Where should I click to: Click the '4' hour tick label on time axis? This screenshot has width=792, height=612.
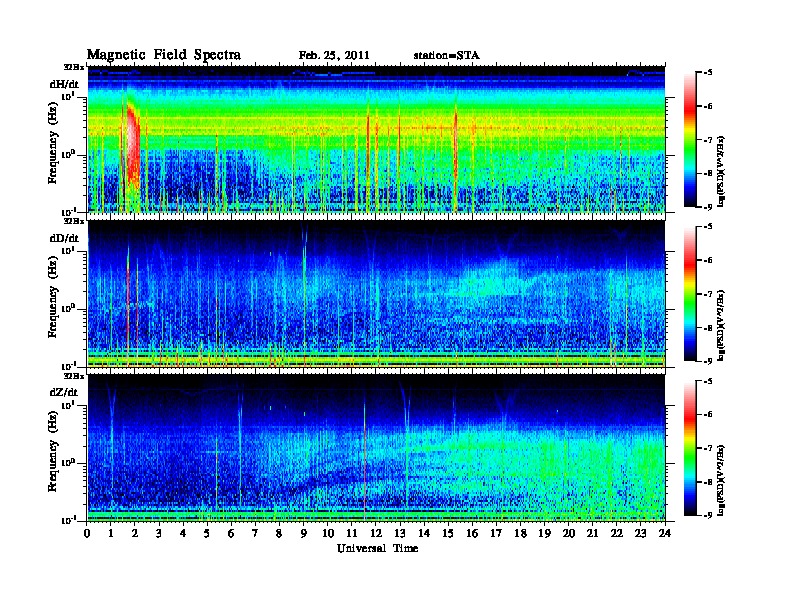pyautogui.click(x=183, y=533)
